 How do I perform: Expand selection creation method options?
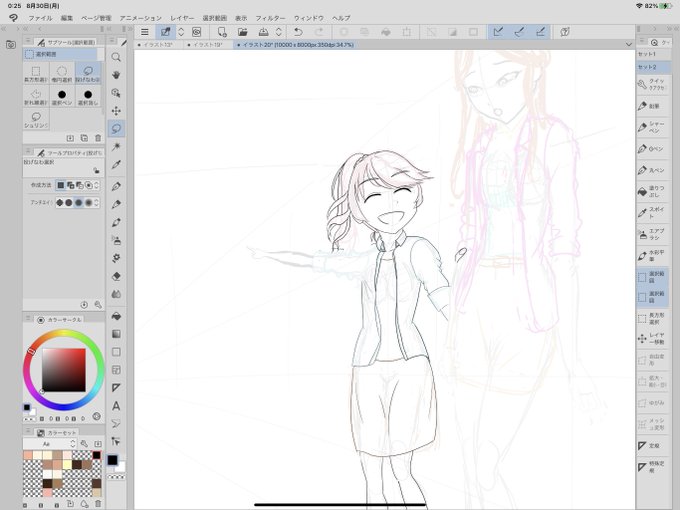click(96, 185)
